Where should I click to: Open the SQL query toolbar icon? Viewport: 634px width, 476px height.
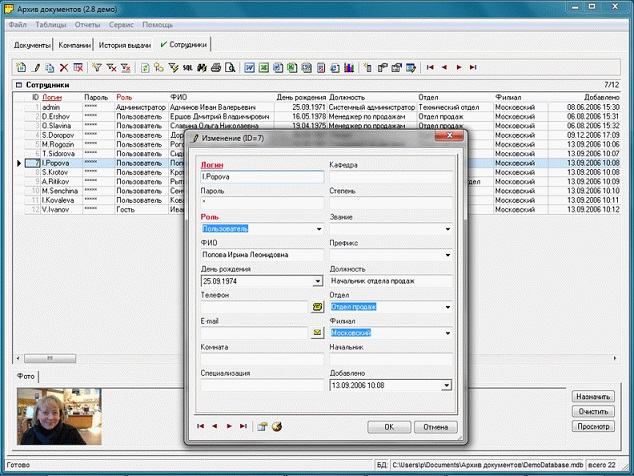tap(186, 68)
